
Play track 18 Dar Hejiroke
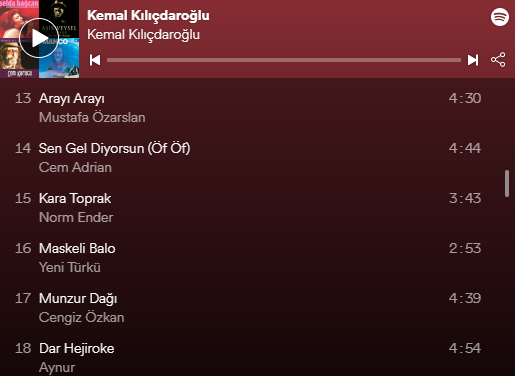pos(248,358)
